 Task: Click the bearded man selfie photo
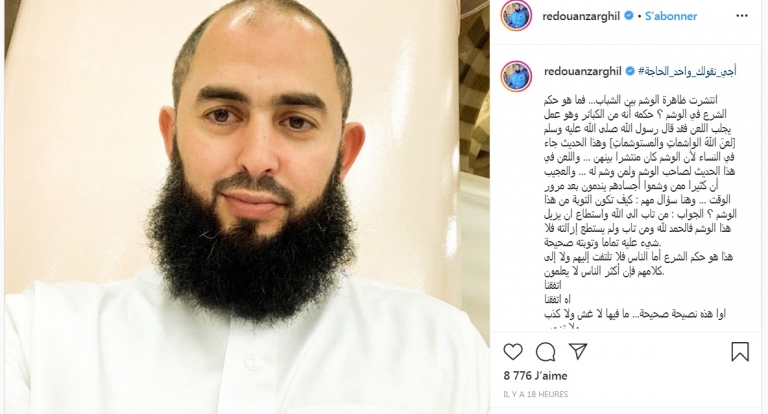click(247, 207)
